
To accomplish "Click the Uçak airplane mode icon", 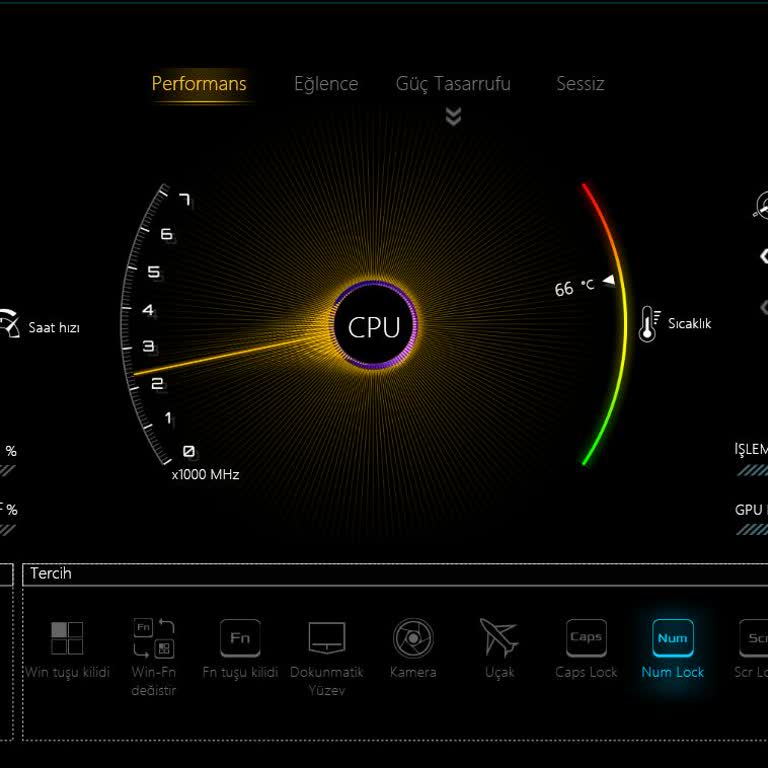I will [499, 637].
